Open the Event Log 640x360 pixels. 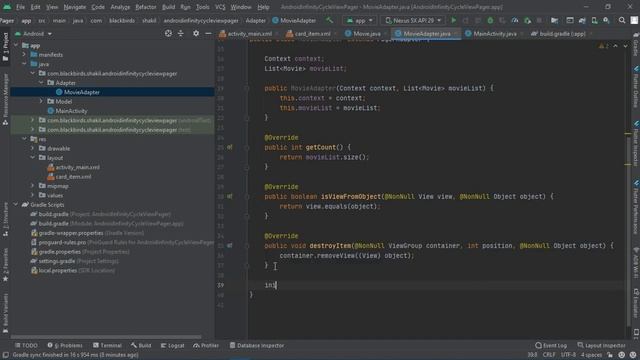point(551,345)
